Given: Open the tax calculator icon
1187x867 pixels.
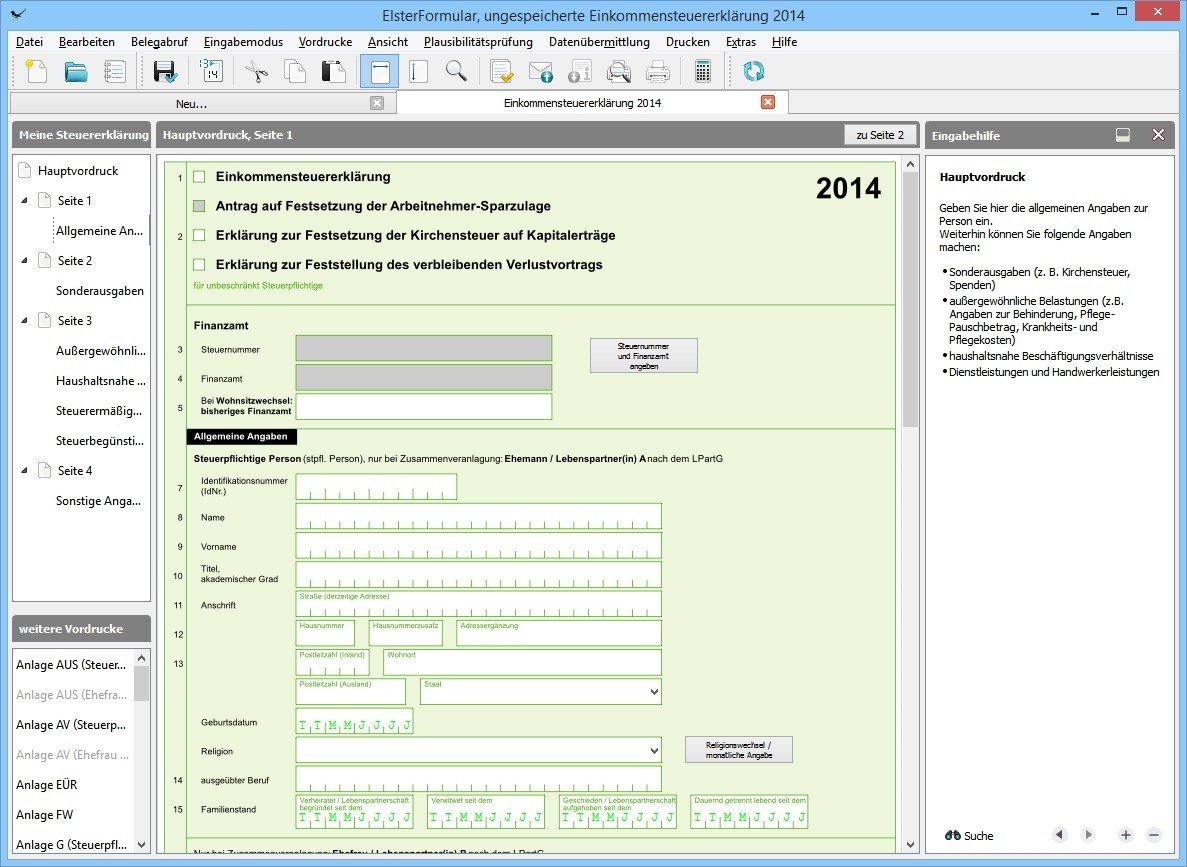Looking at the screenshot, I should point(703,72).
